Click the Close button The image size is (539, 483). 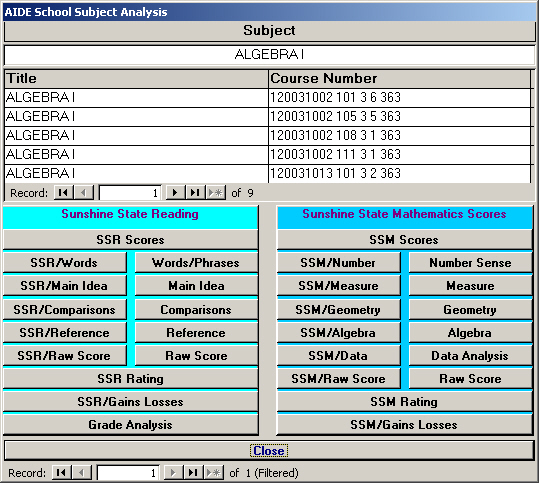(x=269, y=451)
